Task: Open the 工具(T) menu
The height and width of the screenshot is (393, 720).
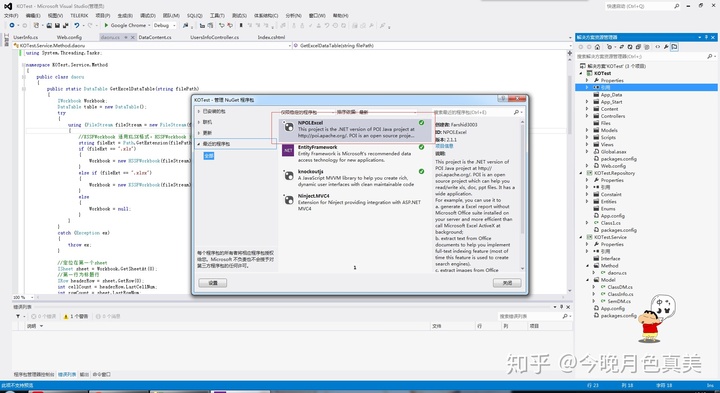Action: pyautogui.click(x=217, y=16)
